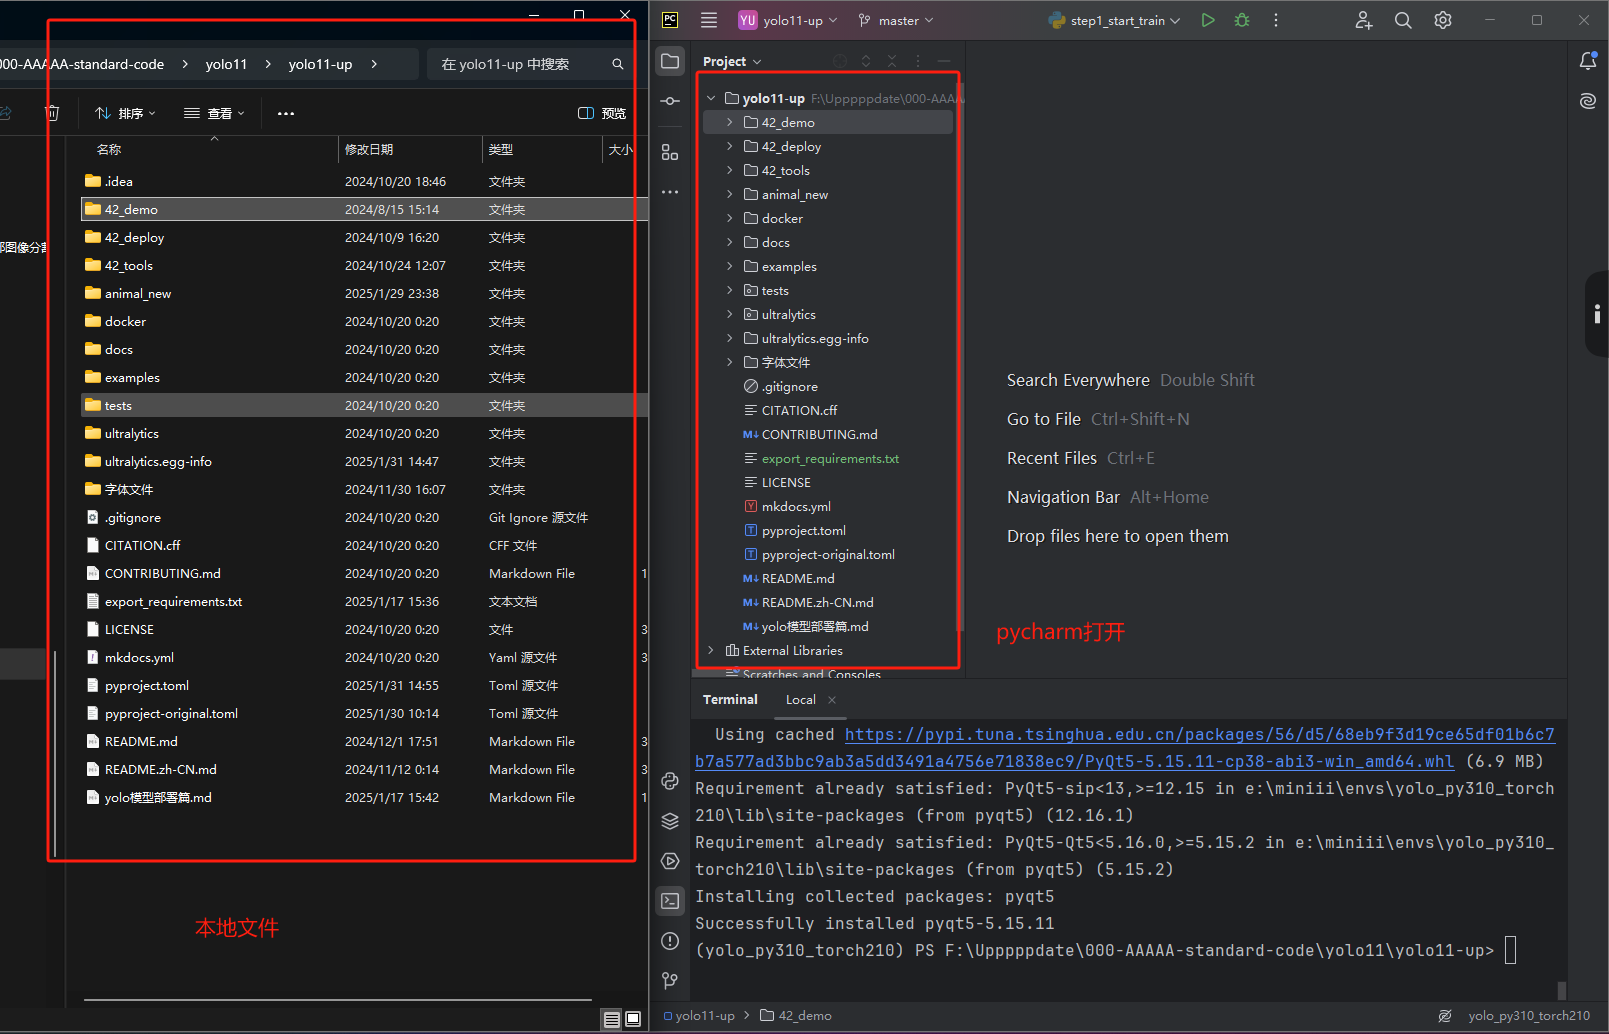Expand External Libraries node

(711, 650)
